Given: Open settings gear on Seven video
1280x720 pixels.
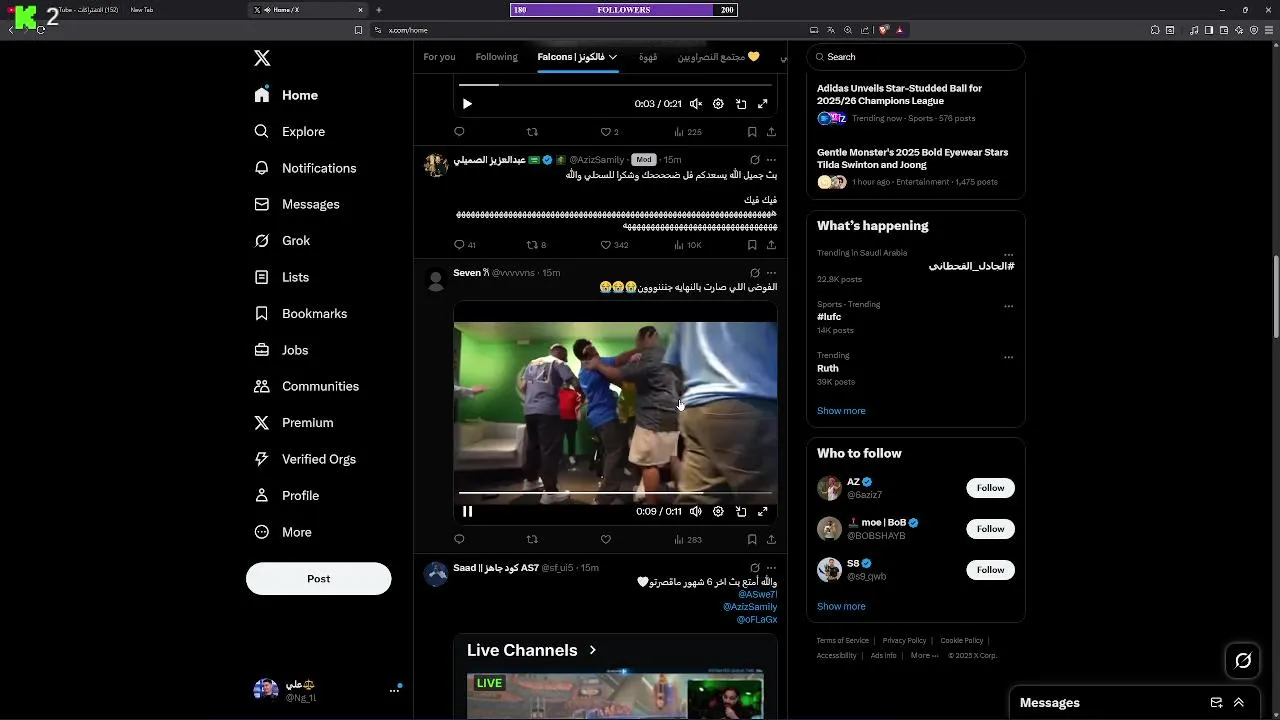Looking at the screenshot, I should 718,511.
